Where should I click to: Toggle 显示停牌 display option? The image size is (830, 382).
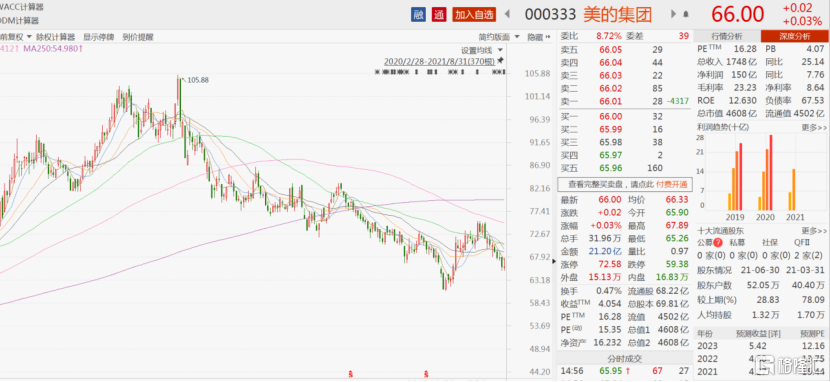coord(98,37)
